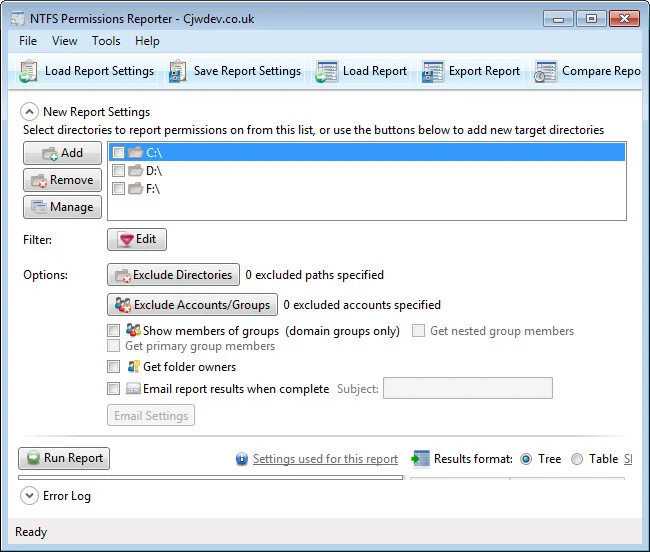Select the F:\ row in directory list
Image resolution: width=650 pixels, height=552 pixels.
(367, 189)
